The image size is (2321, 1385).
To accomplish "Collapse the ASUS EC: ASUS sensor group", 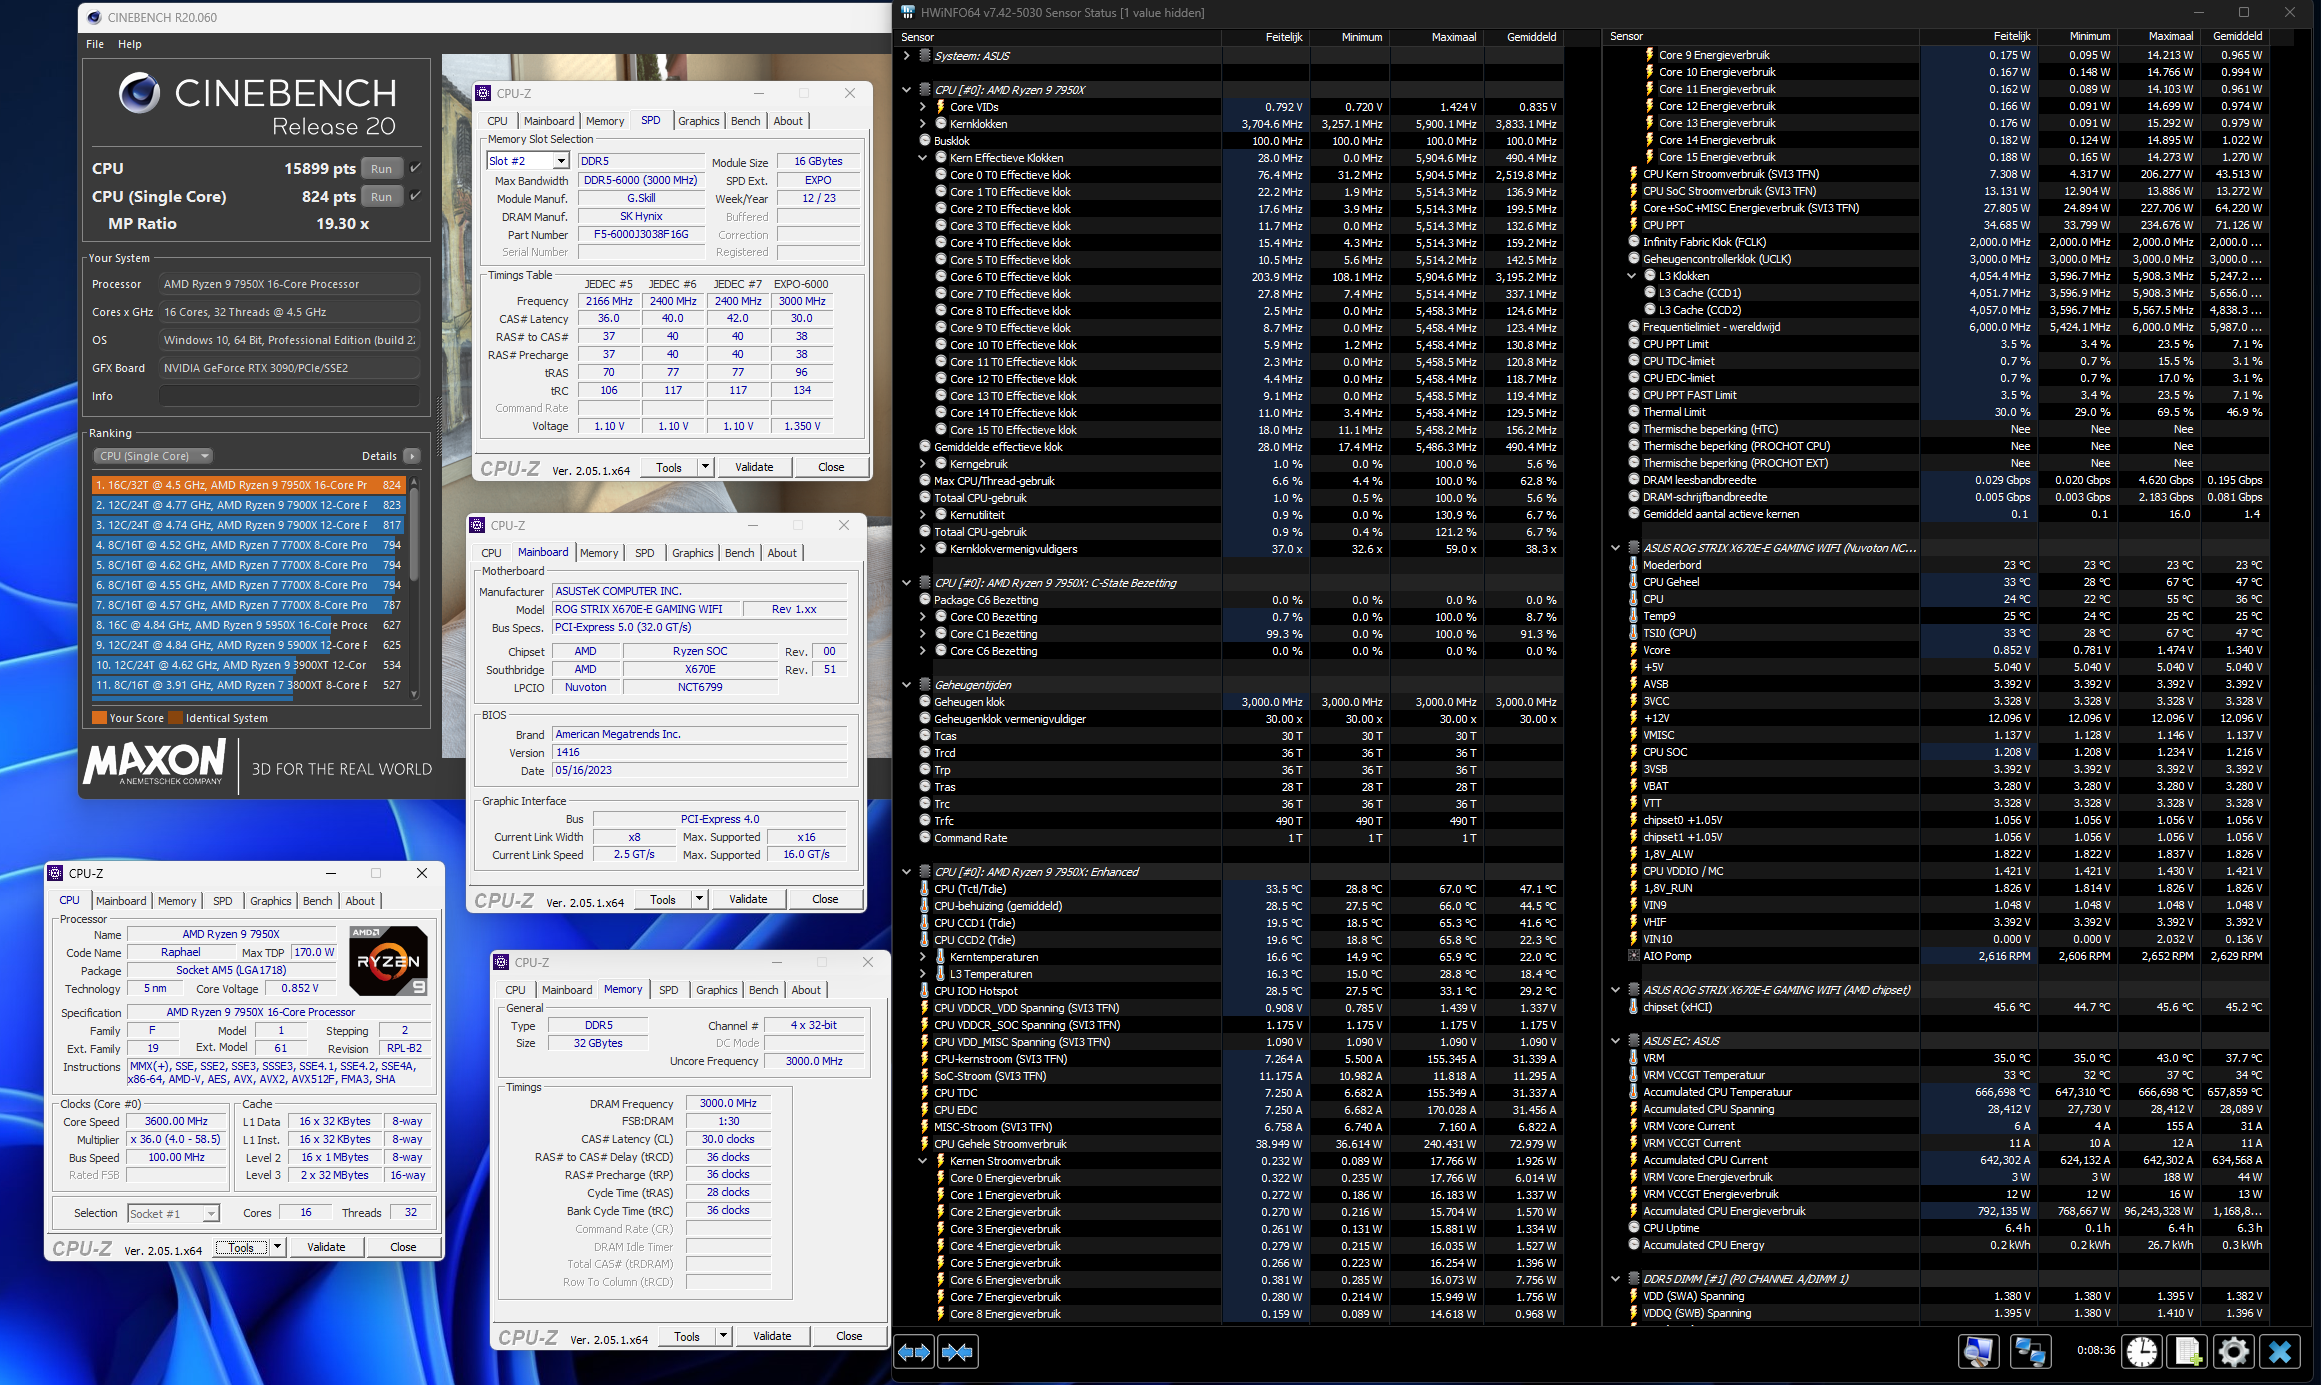I will [x=1615, y=1041].
